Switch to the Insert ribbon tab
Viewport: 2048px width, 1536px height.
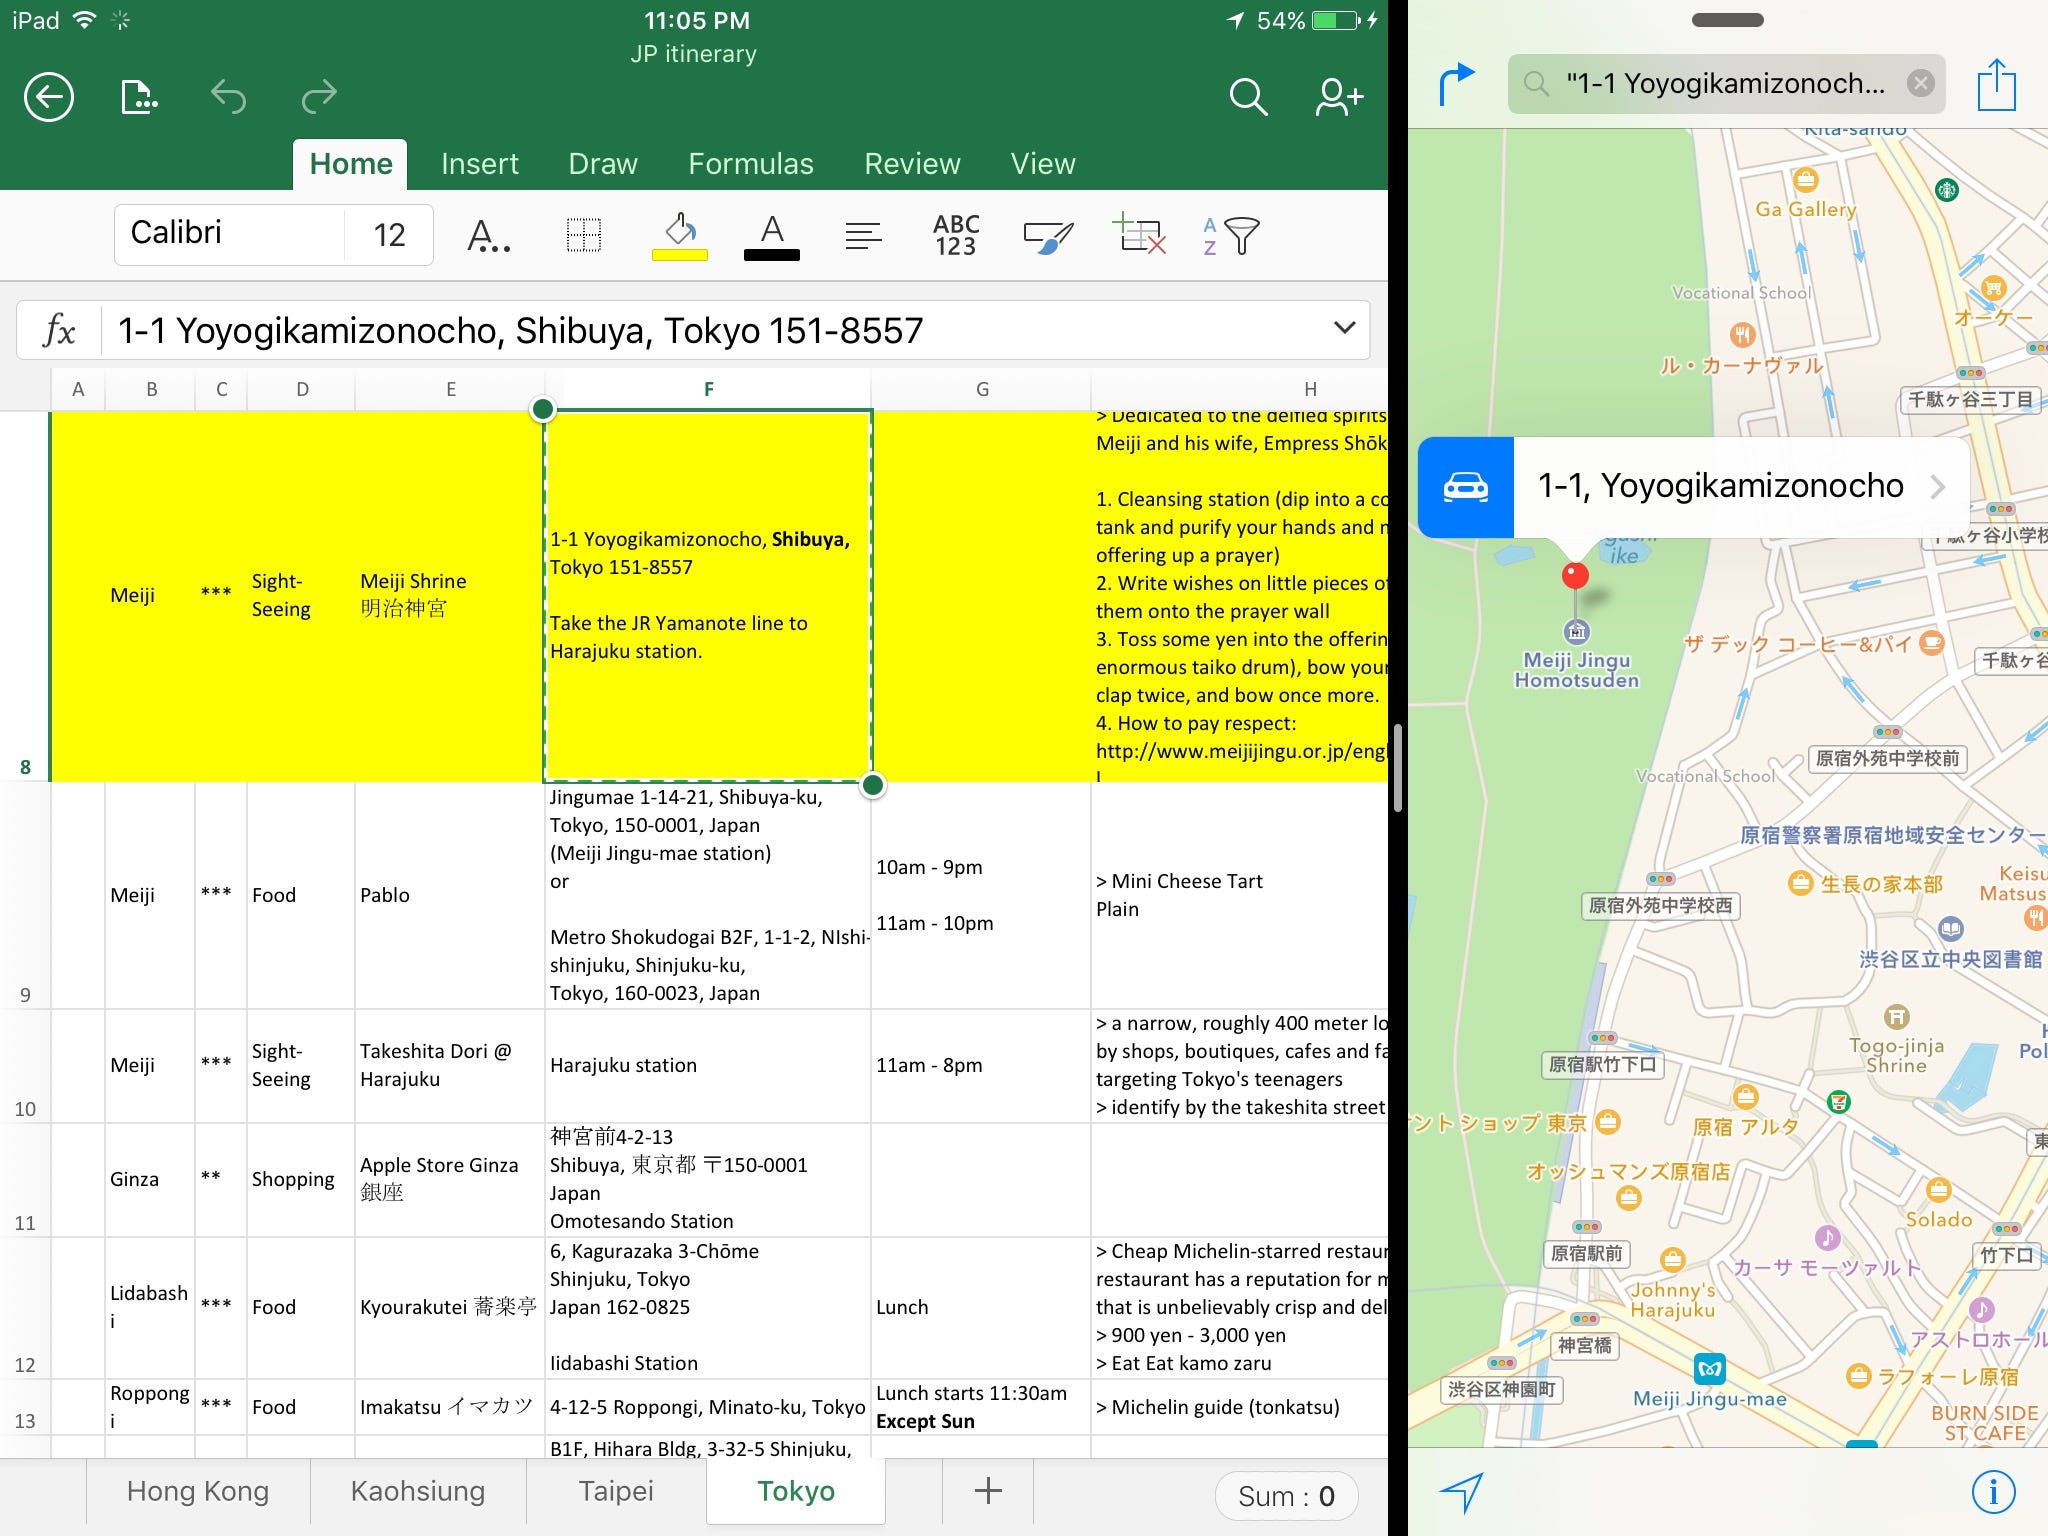pyautogui.click(x=480, y=163)
